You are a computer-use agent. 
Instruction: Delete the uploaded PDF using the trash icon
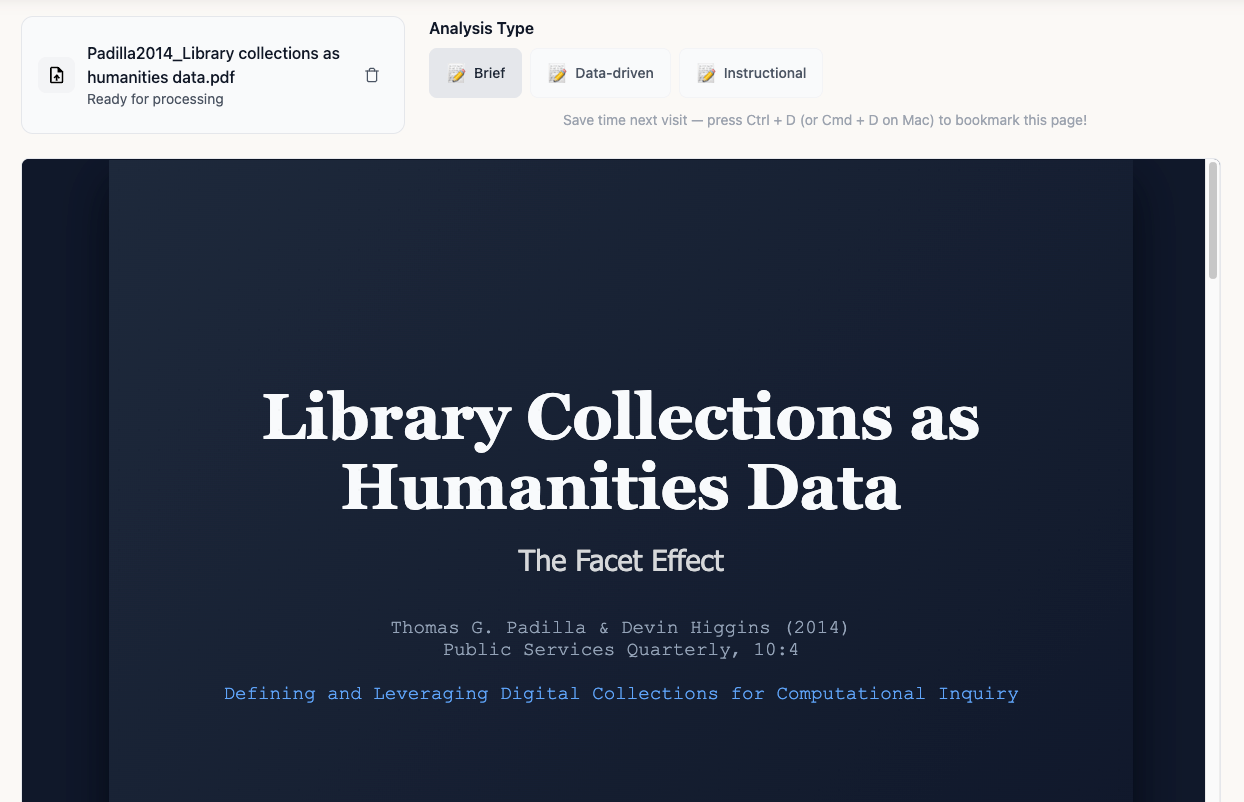click(x=371, y=75)
